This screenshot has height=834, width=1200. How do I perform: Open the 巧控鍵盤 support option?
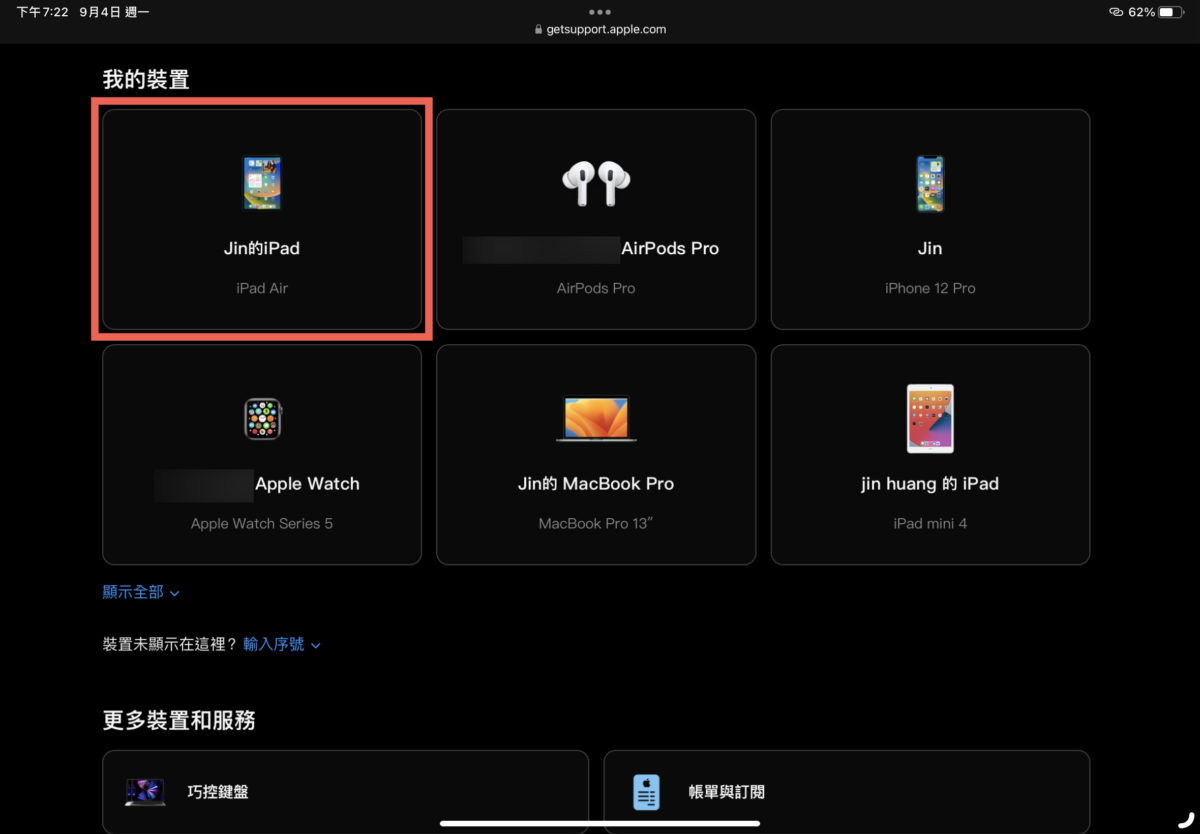pos(345,792)
